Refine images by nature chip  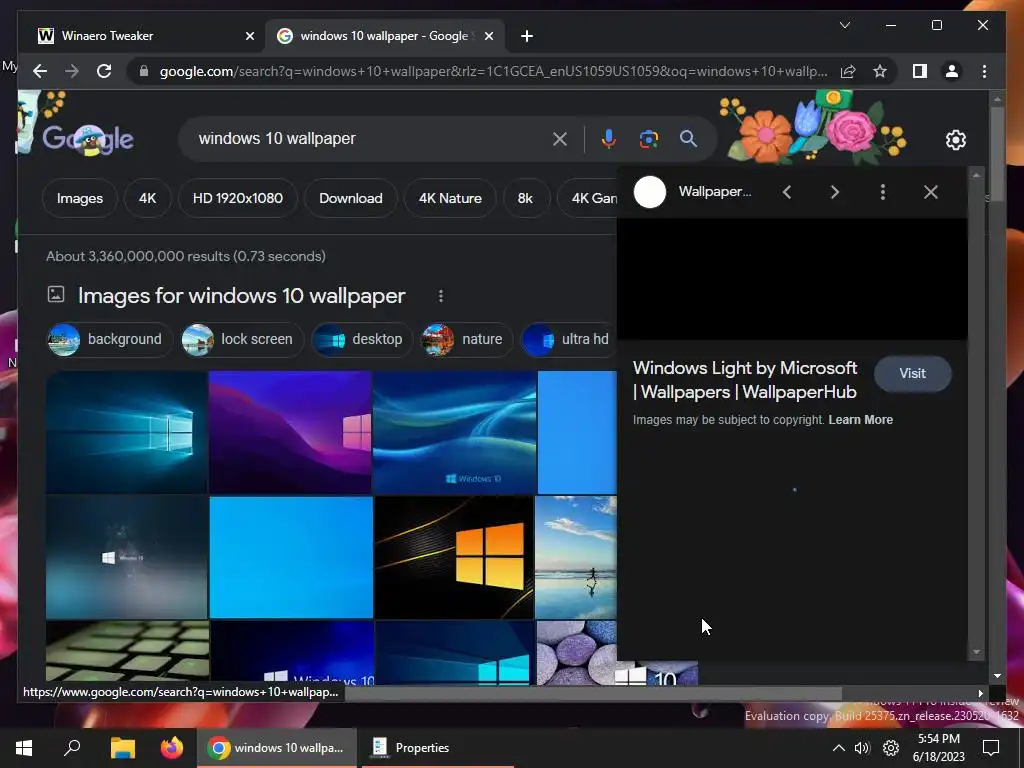(467, 340)
